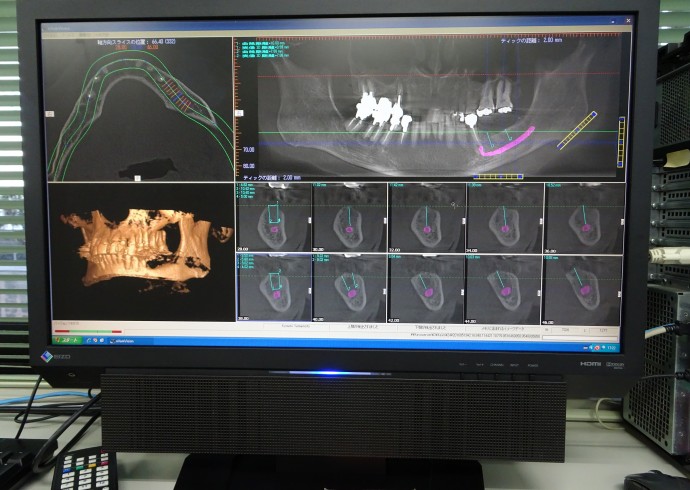Click the numeric field at bottom right status bar
690x490 pixels.
click(x=566, y=328)
